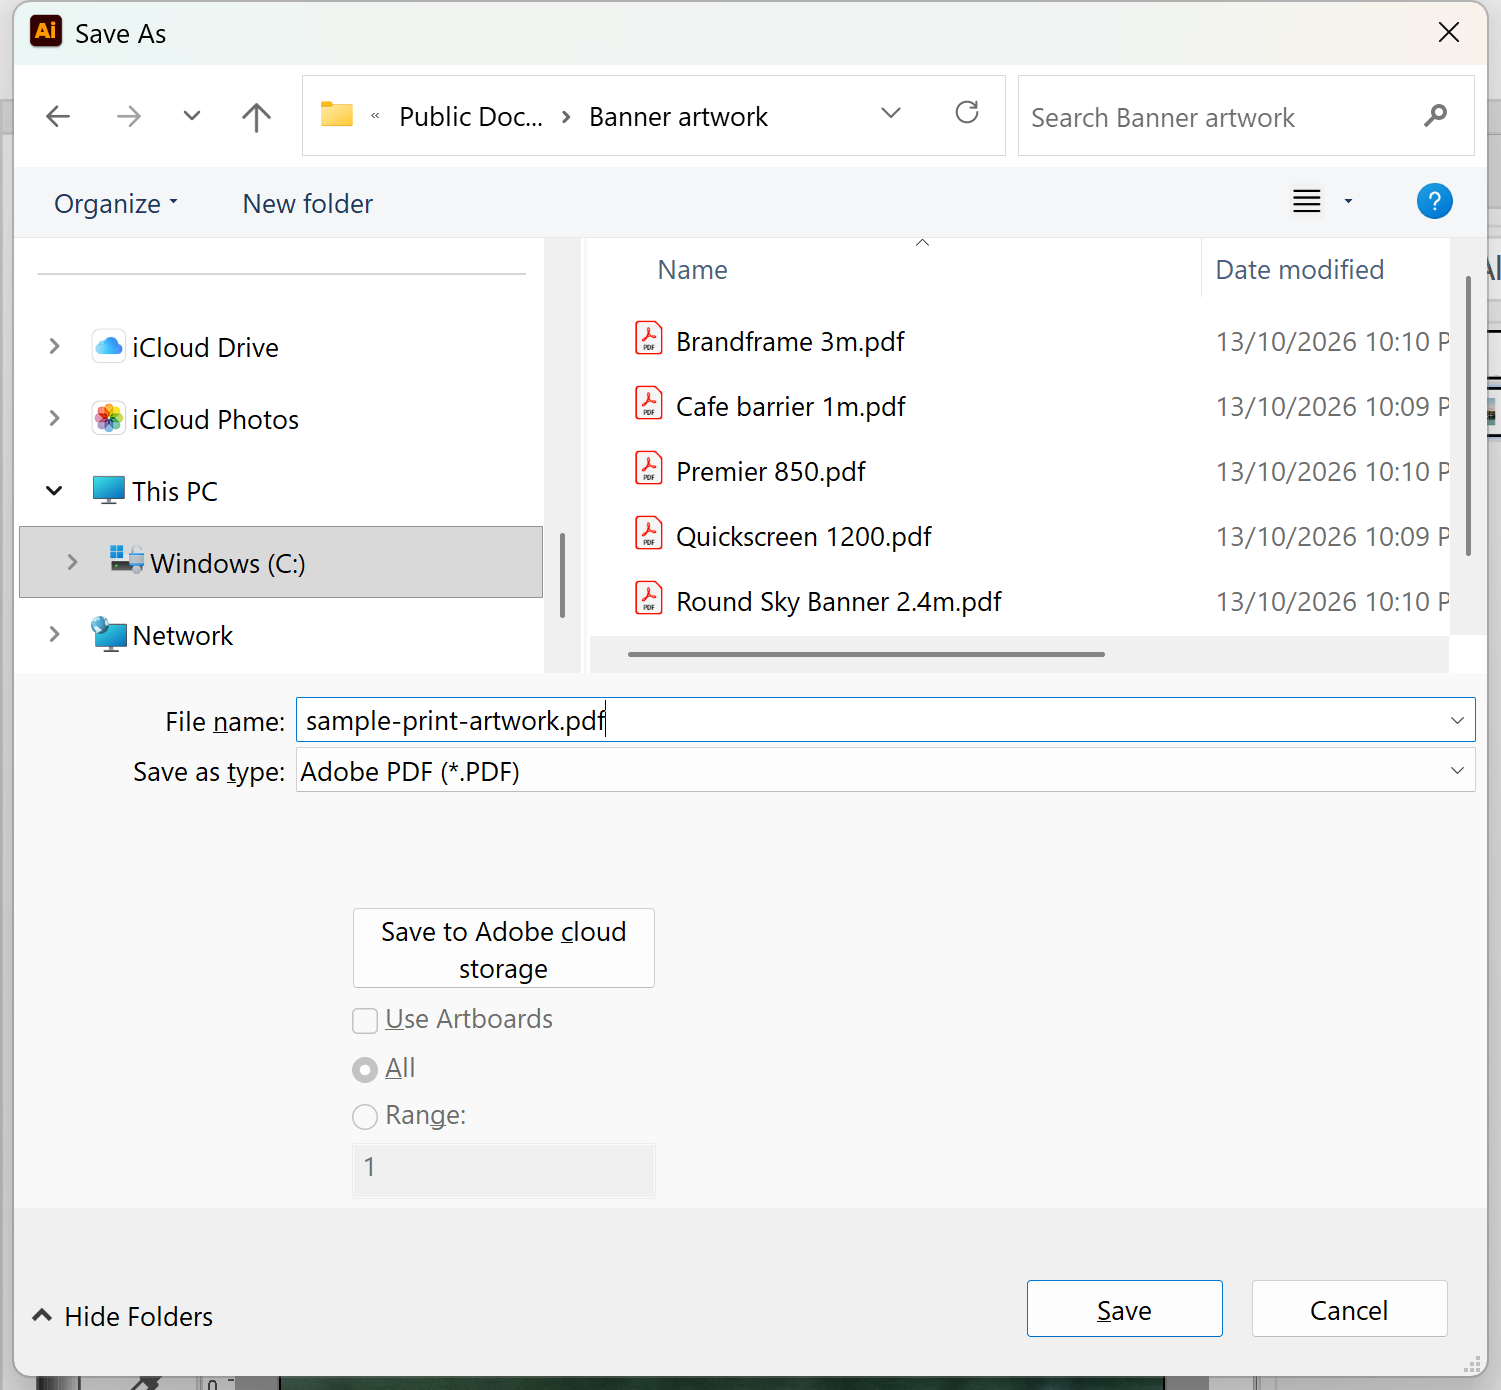The width and height of the screenshot is (1501, 1390).
Task: Collapse the This PC node
Action: click(55, 491)
